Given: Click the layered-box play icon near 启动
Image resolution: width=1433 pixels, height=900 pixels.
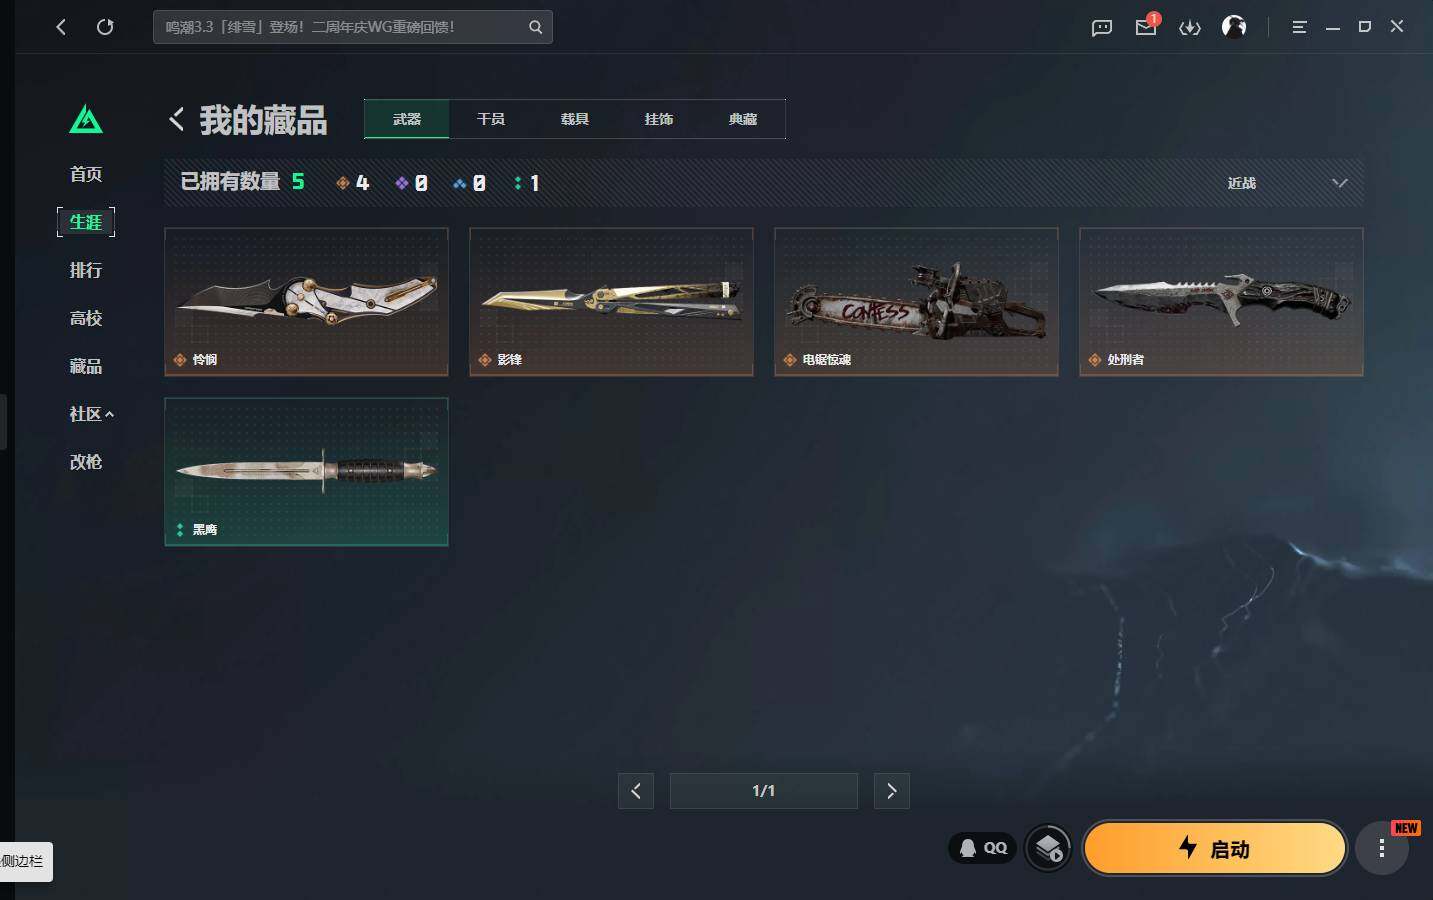Looking at the screenshot, I should [1048, 849].
